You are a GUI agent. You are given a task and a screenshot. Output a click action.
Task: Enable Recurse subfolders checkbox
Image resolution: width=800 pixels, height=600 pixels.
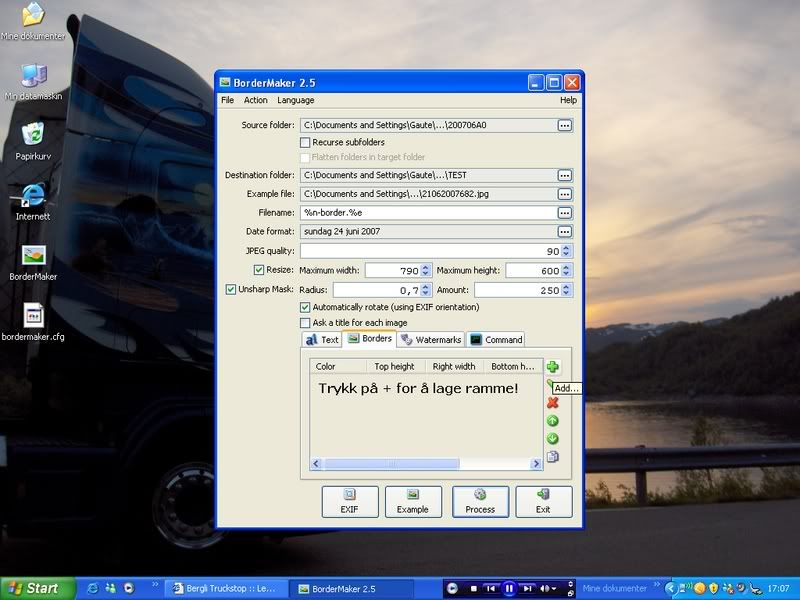(305, 142)
